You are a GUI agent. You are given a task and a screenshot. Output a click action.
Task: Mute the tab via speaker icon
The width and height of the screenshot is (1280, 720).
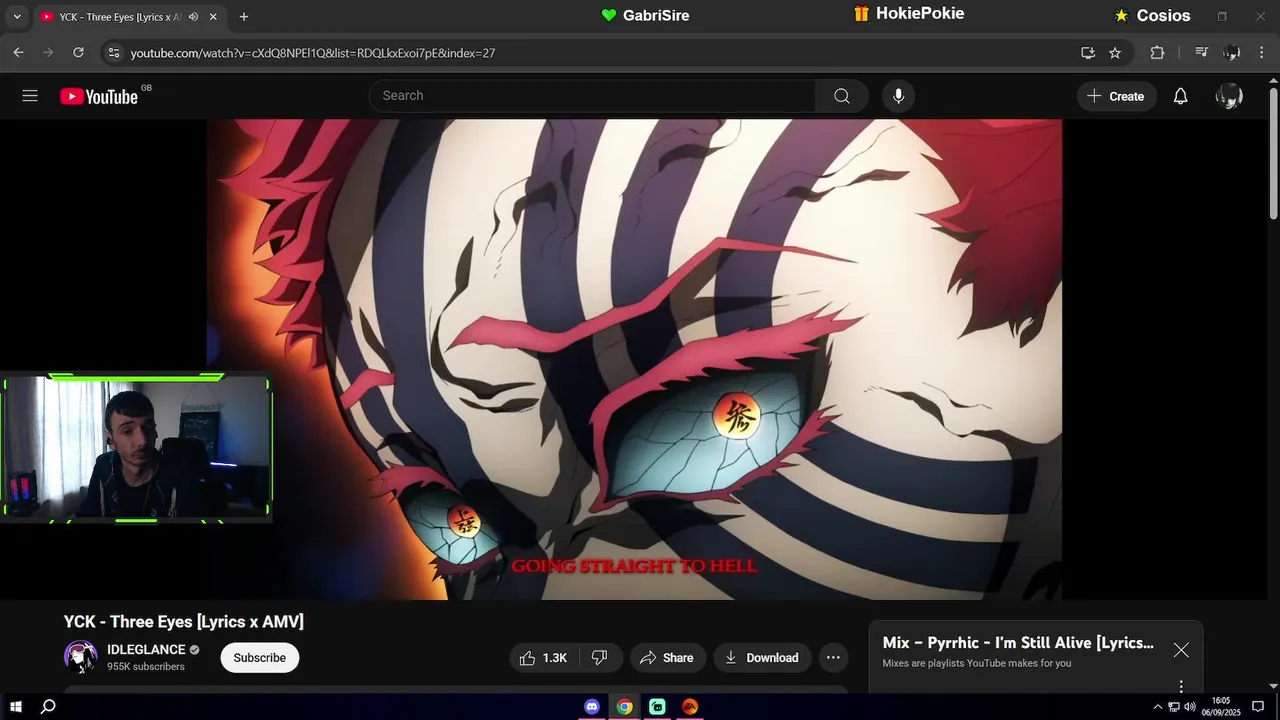point(193,17)
